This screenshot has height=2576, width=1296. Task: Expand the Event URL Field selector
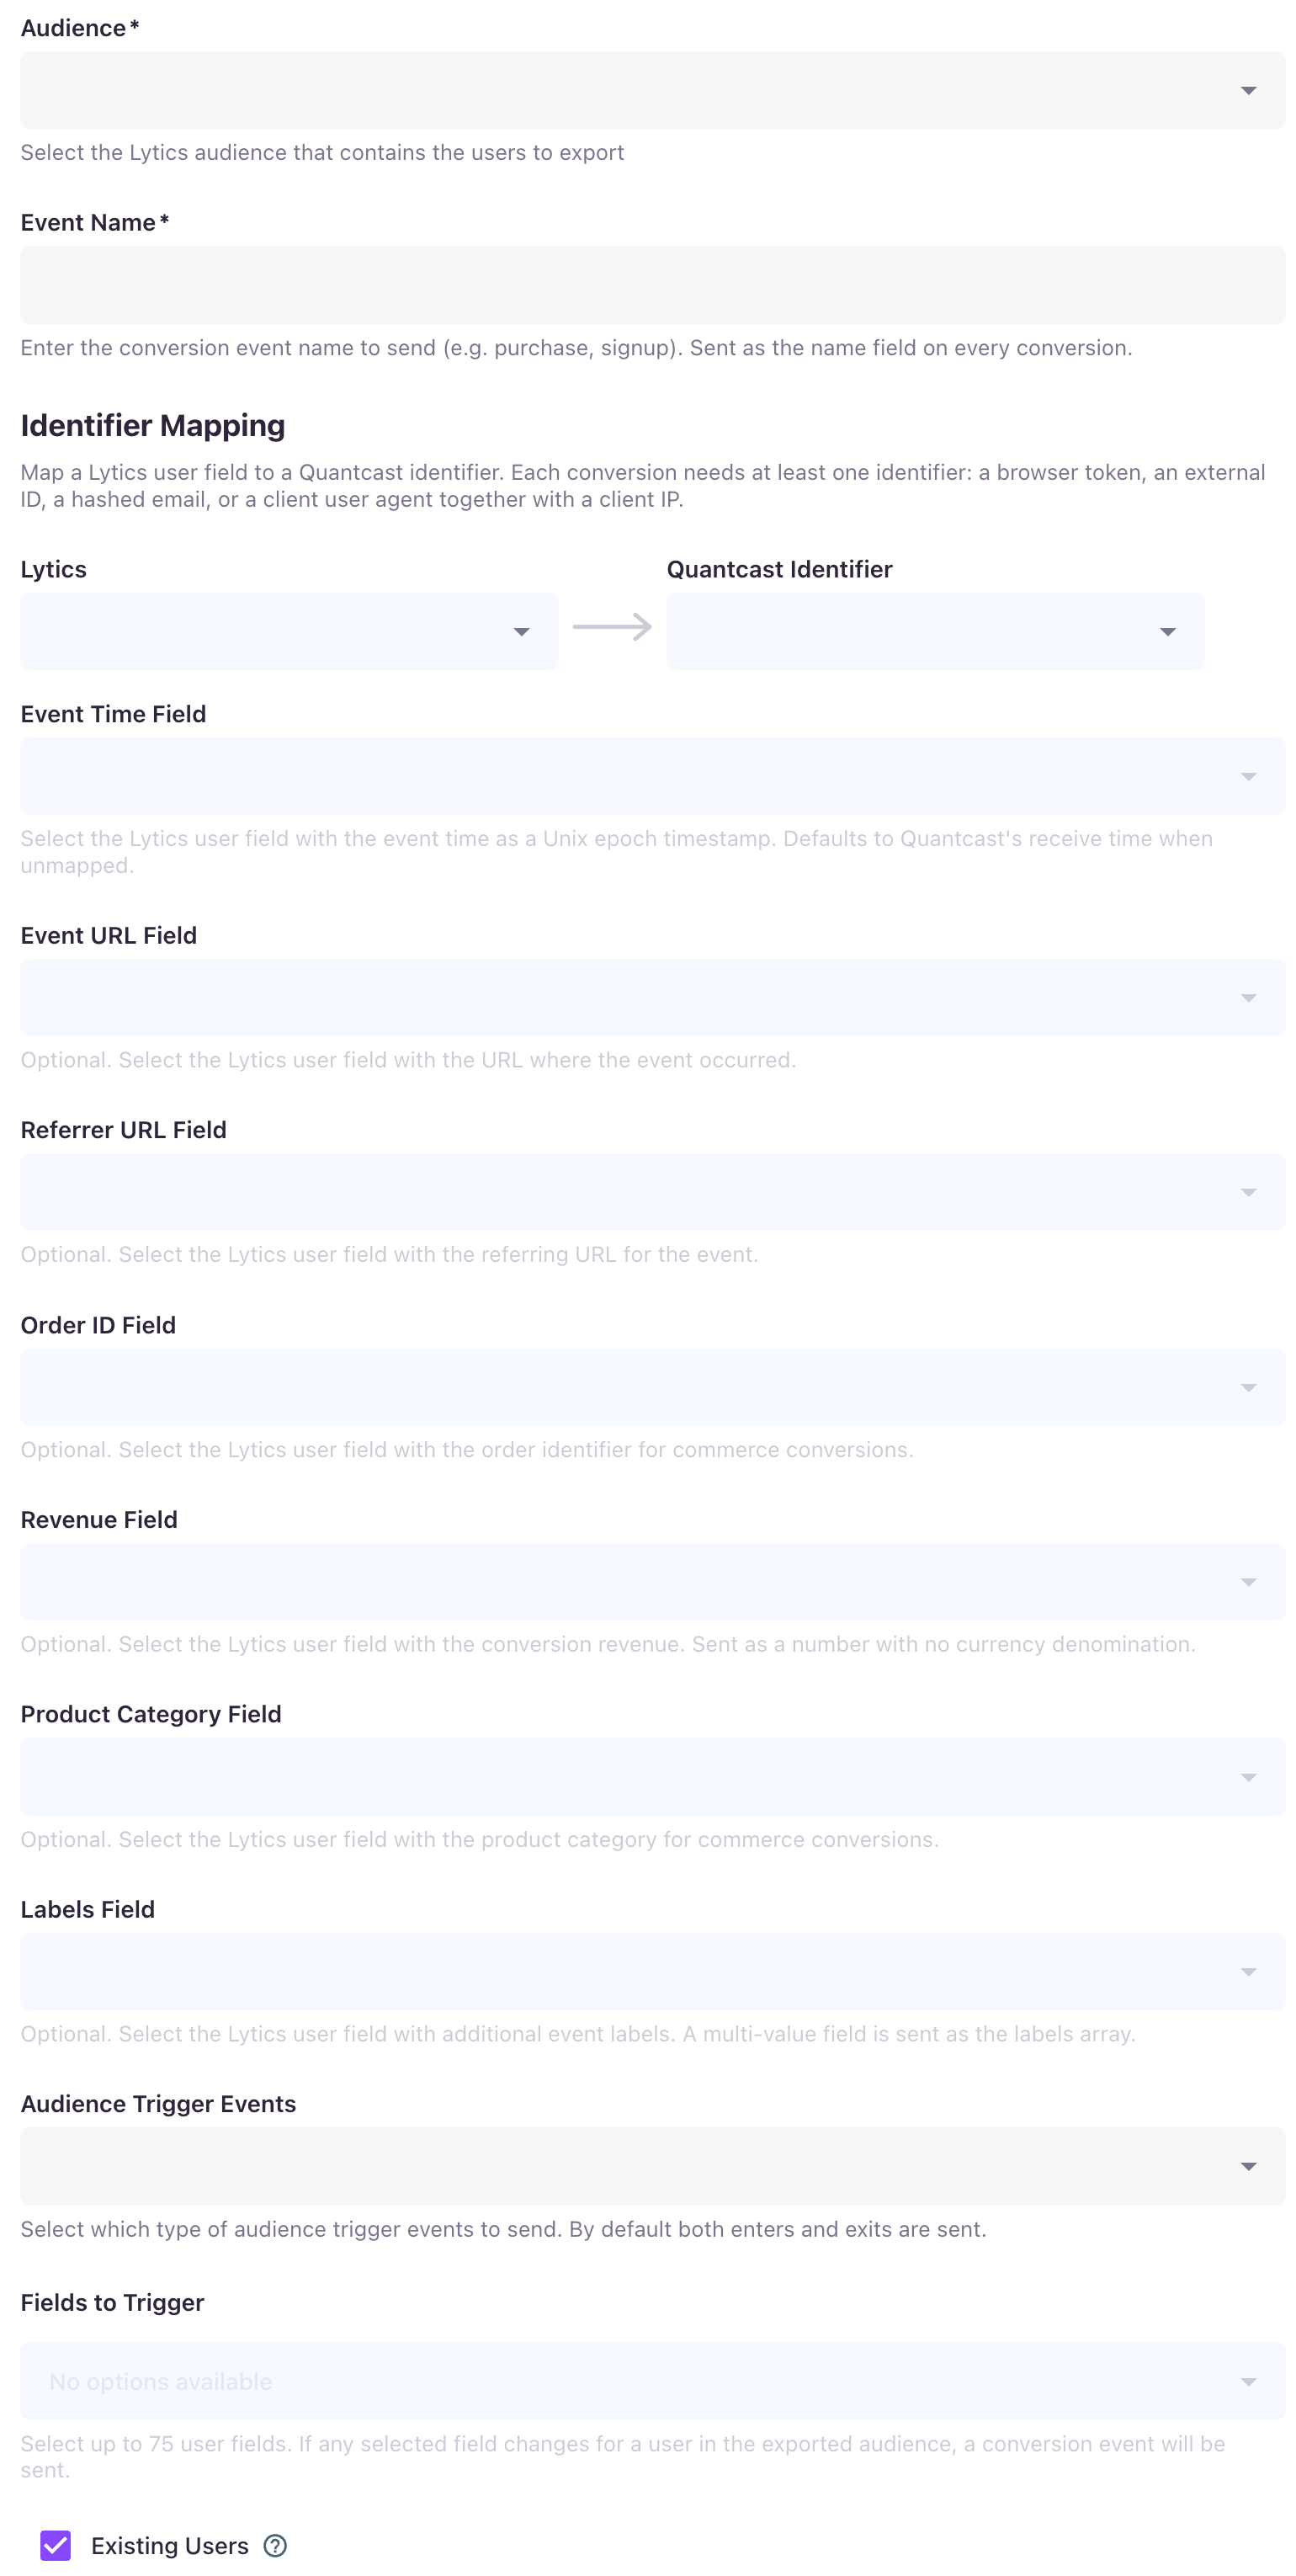[652, 997]
